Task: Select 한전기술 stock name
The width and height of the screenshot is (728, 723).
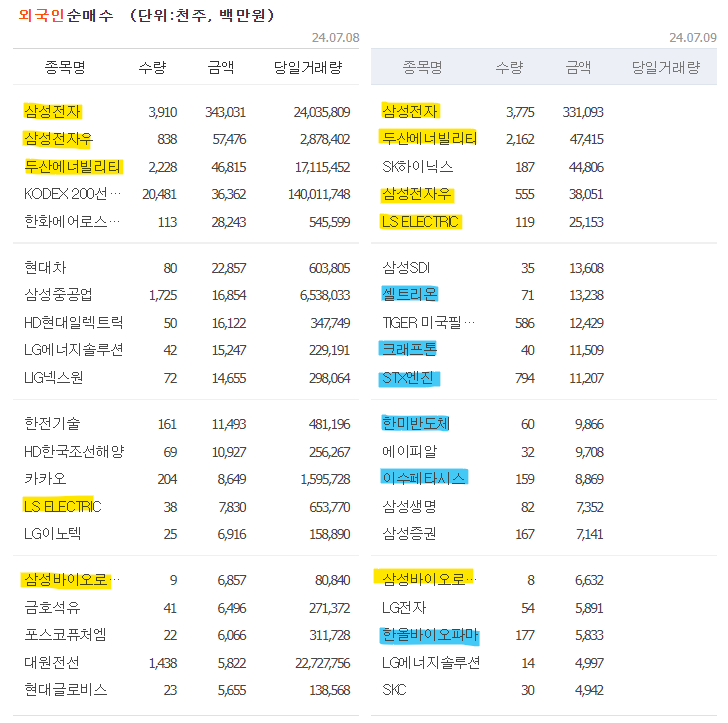Action: 52,423
